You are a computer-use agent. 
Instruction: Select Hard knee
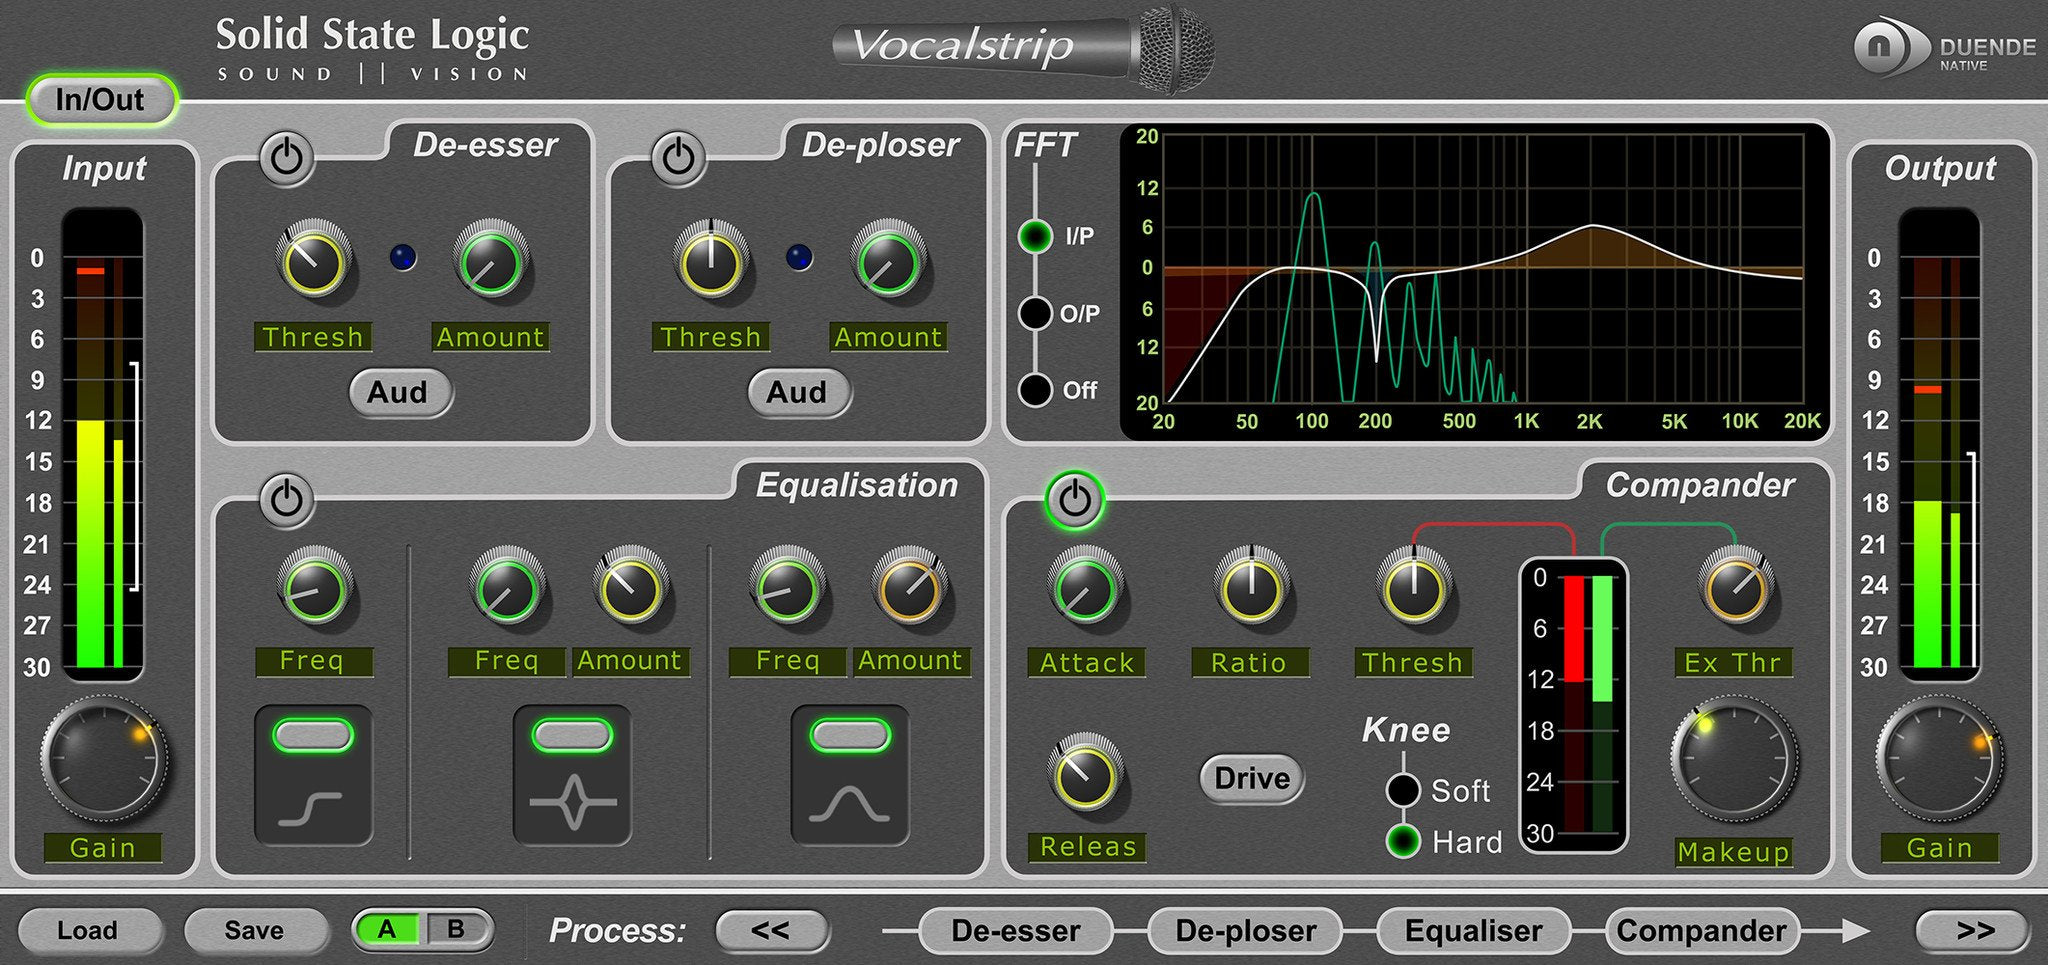1403,841
